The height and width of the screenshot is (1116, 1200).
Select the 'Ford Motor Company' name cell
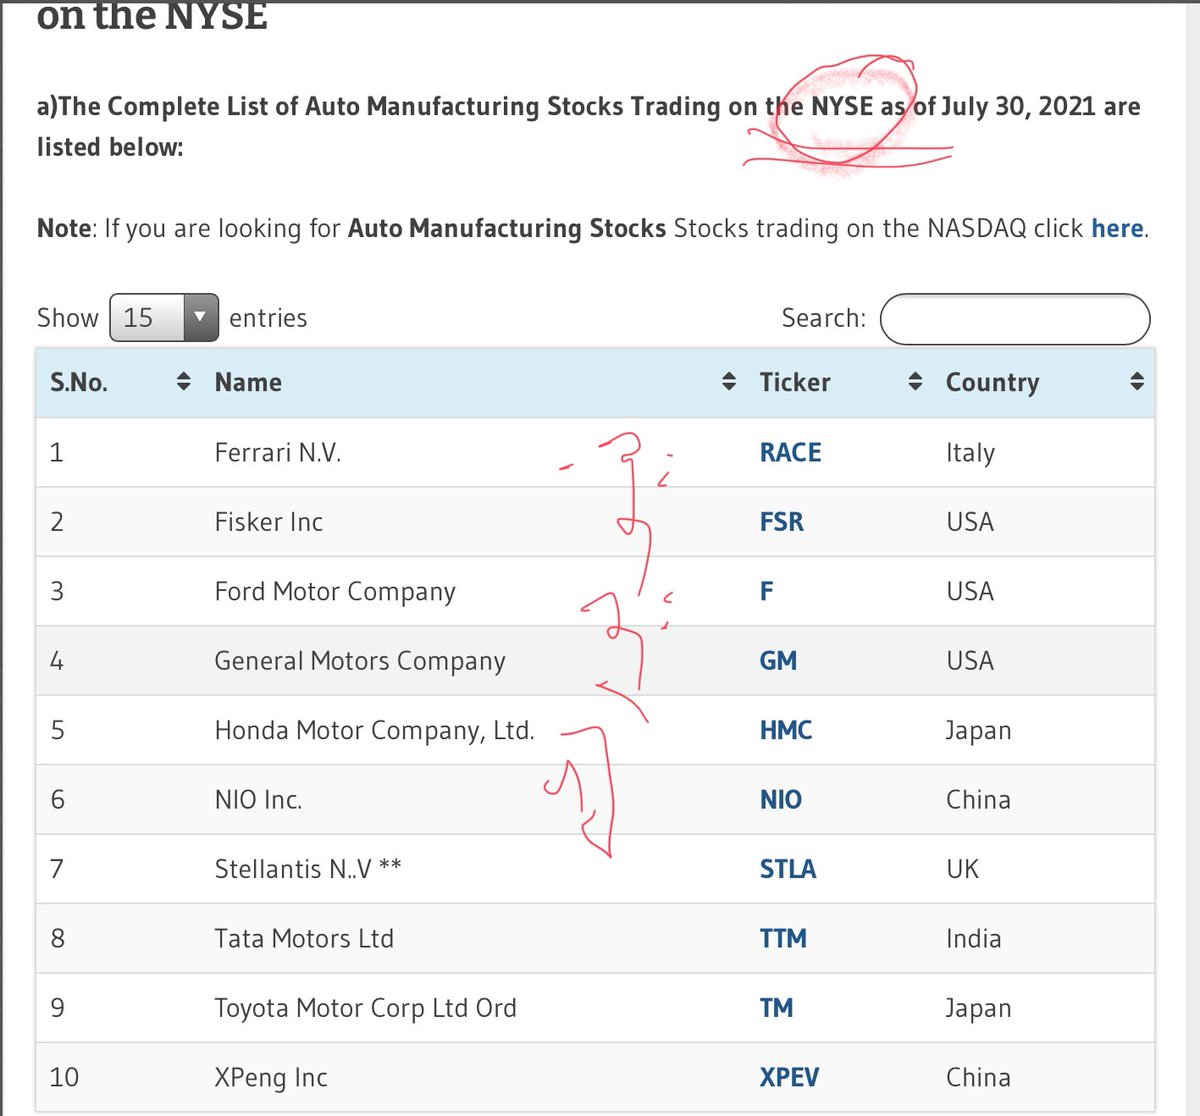click(335, 592)
